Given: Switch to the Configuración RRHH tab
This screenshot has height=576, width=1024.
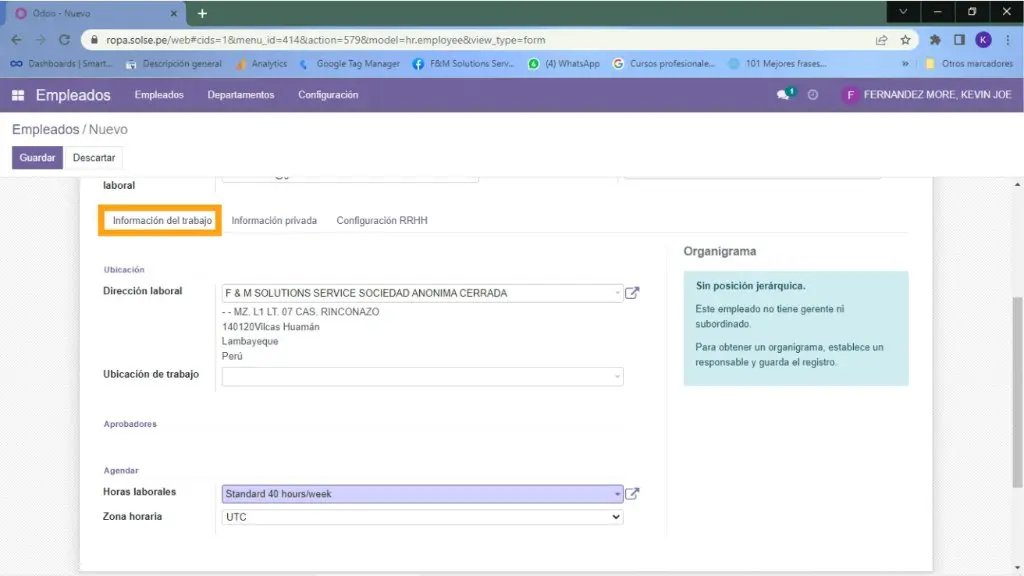Looking at the screenshot, I should pos(382,220).
